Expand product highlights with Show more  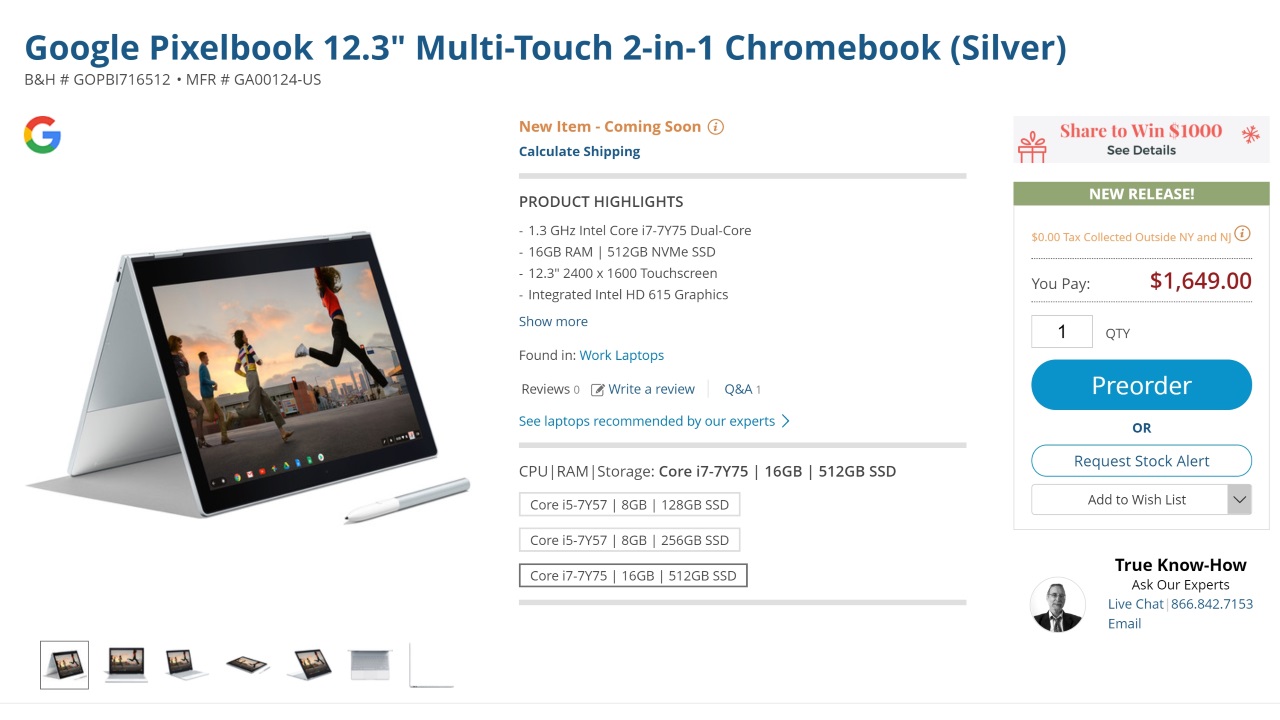point(553,322)
